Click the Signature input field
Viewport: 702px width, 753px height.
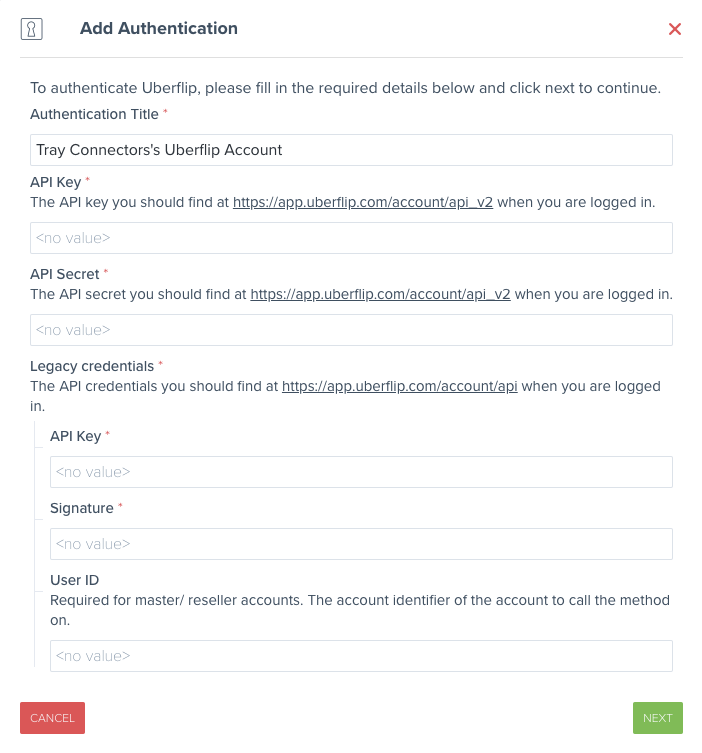tap(361, 544)
